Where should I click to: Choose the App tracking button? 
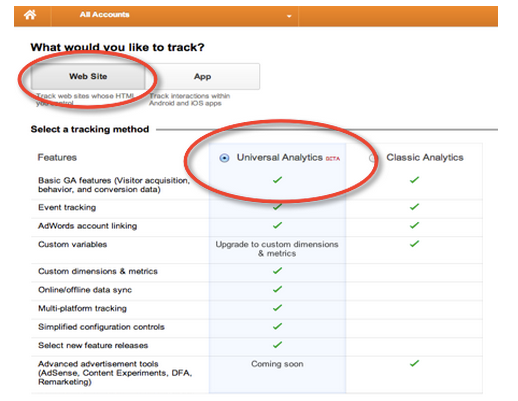202,76
